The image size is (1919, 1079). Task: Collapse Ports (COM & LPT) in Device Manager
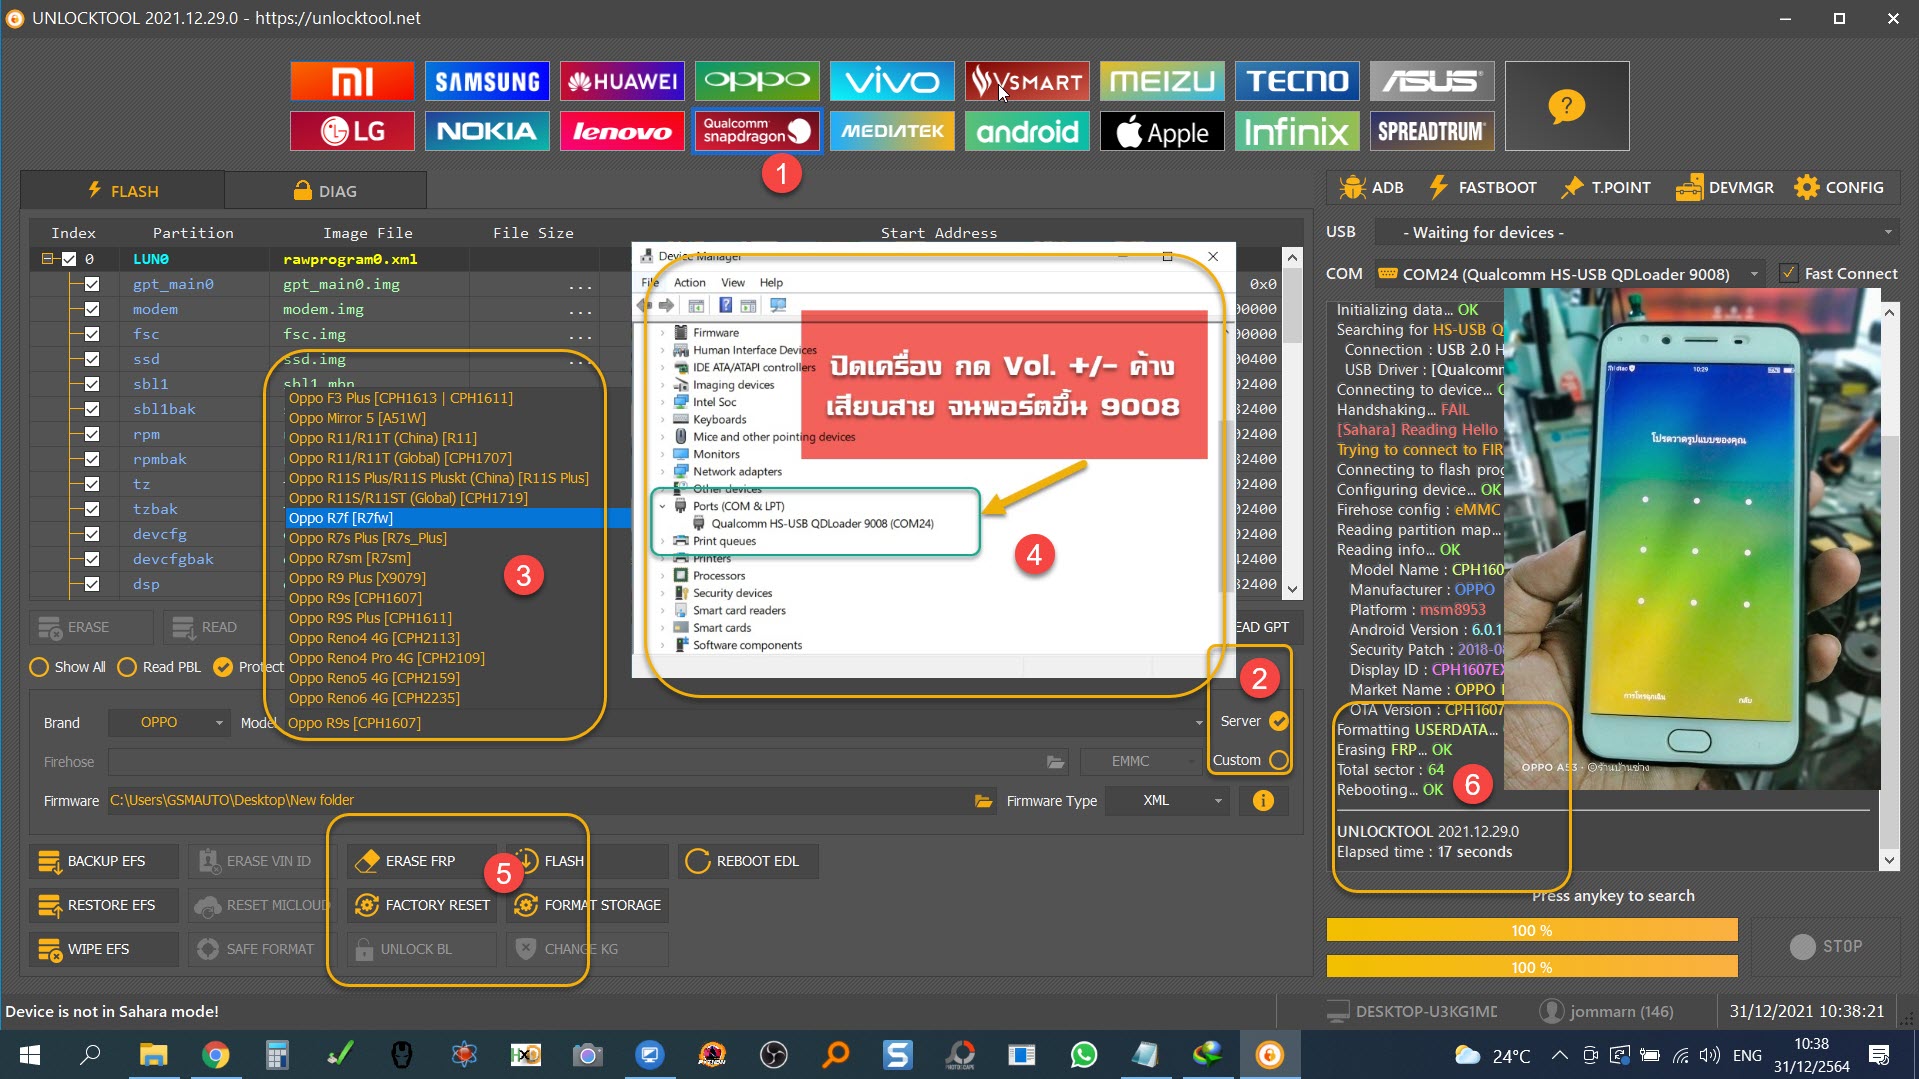pyautogui.click(x=662, y=506)
